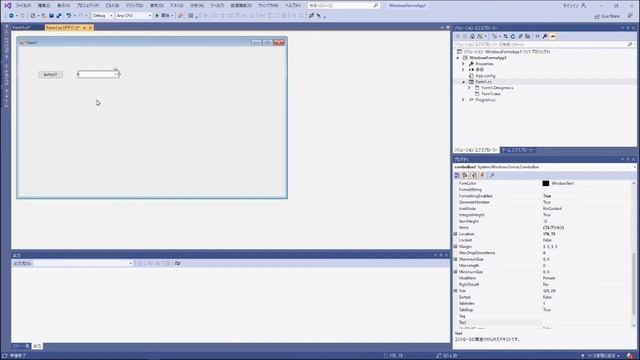Close the Form1.cs [Design] tab
This screenshot has height=360, width=640.
pyautogui.click(x=90, y=28)
